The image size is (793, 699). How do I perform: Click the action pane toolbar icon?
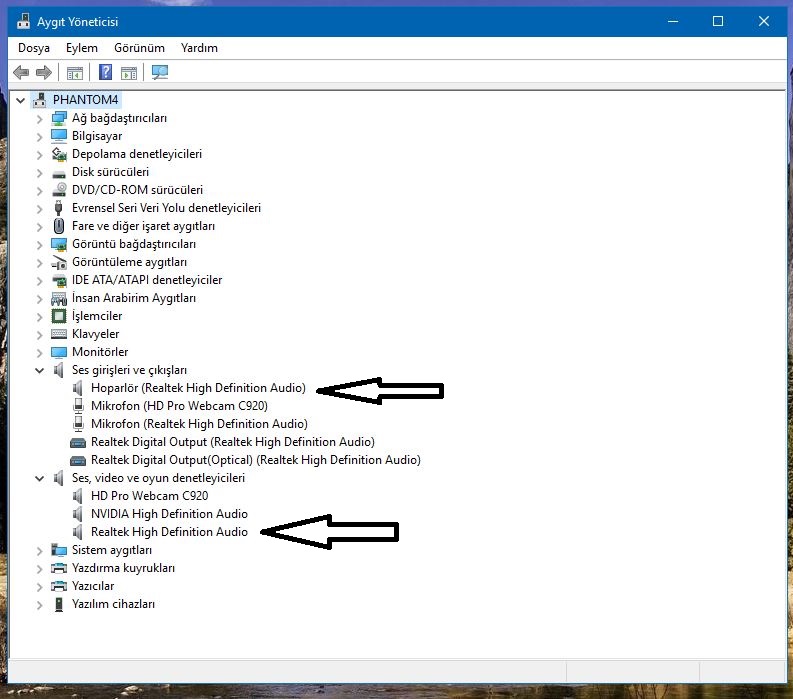pyautogui.click(x=129, y=73)
